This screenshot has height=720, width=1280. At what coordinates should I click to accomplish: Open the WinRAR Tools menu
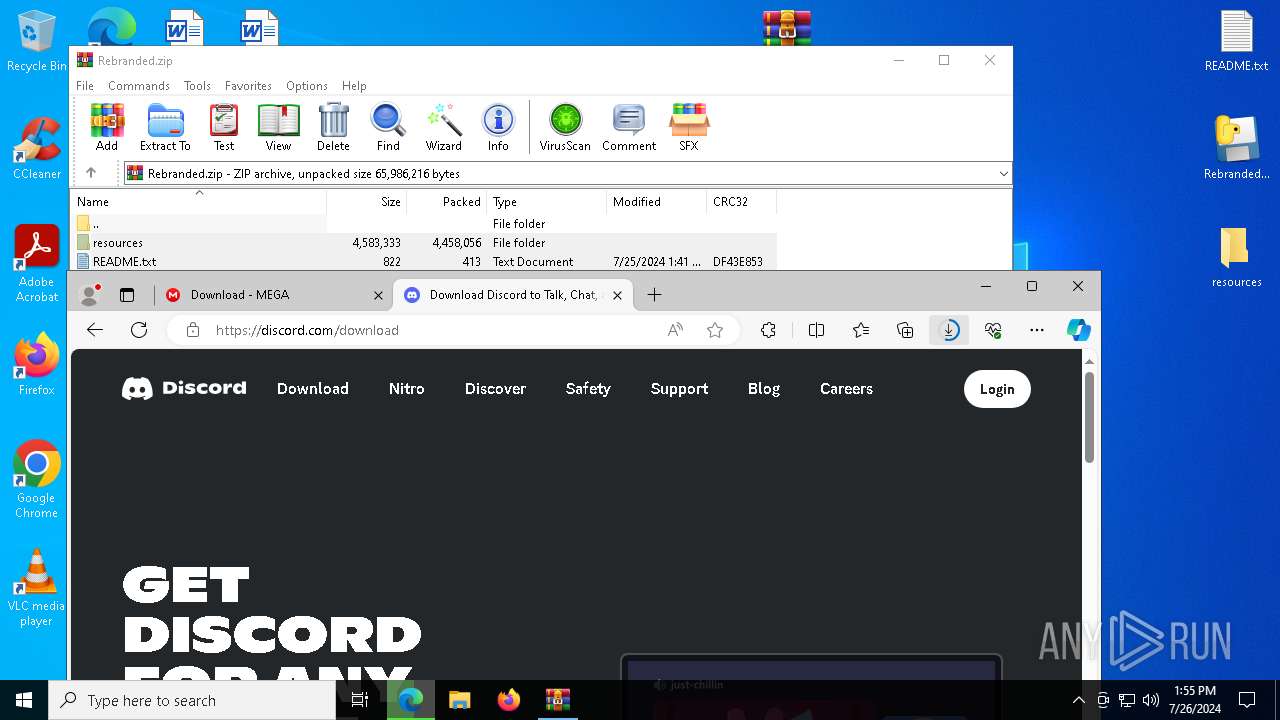(197, 86)
